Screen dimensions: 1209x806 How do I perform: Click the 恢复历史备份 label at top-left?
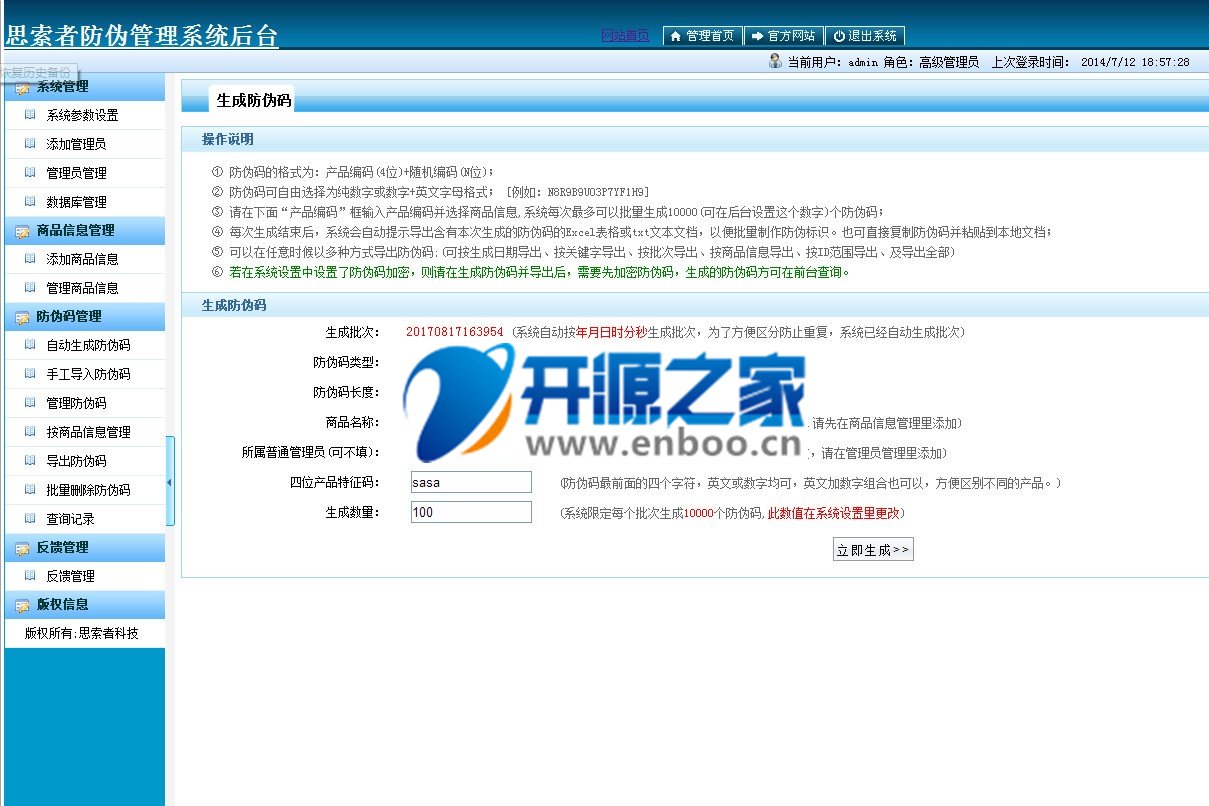[37, 73]
